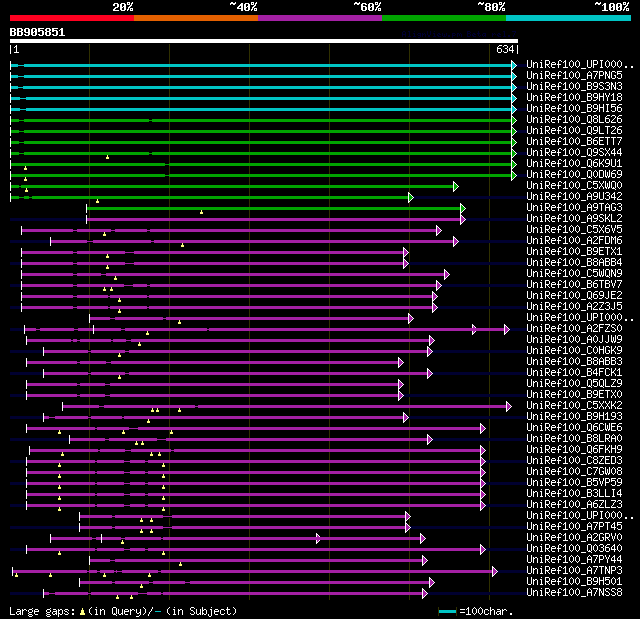Click the cyan 100char scale bar legend
This screenshot has width=640, height=619.
(x=447, y=611)
